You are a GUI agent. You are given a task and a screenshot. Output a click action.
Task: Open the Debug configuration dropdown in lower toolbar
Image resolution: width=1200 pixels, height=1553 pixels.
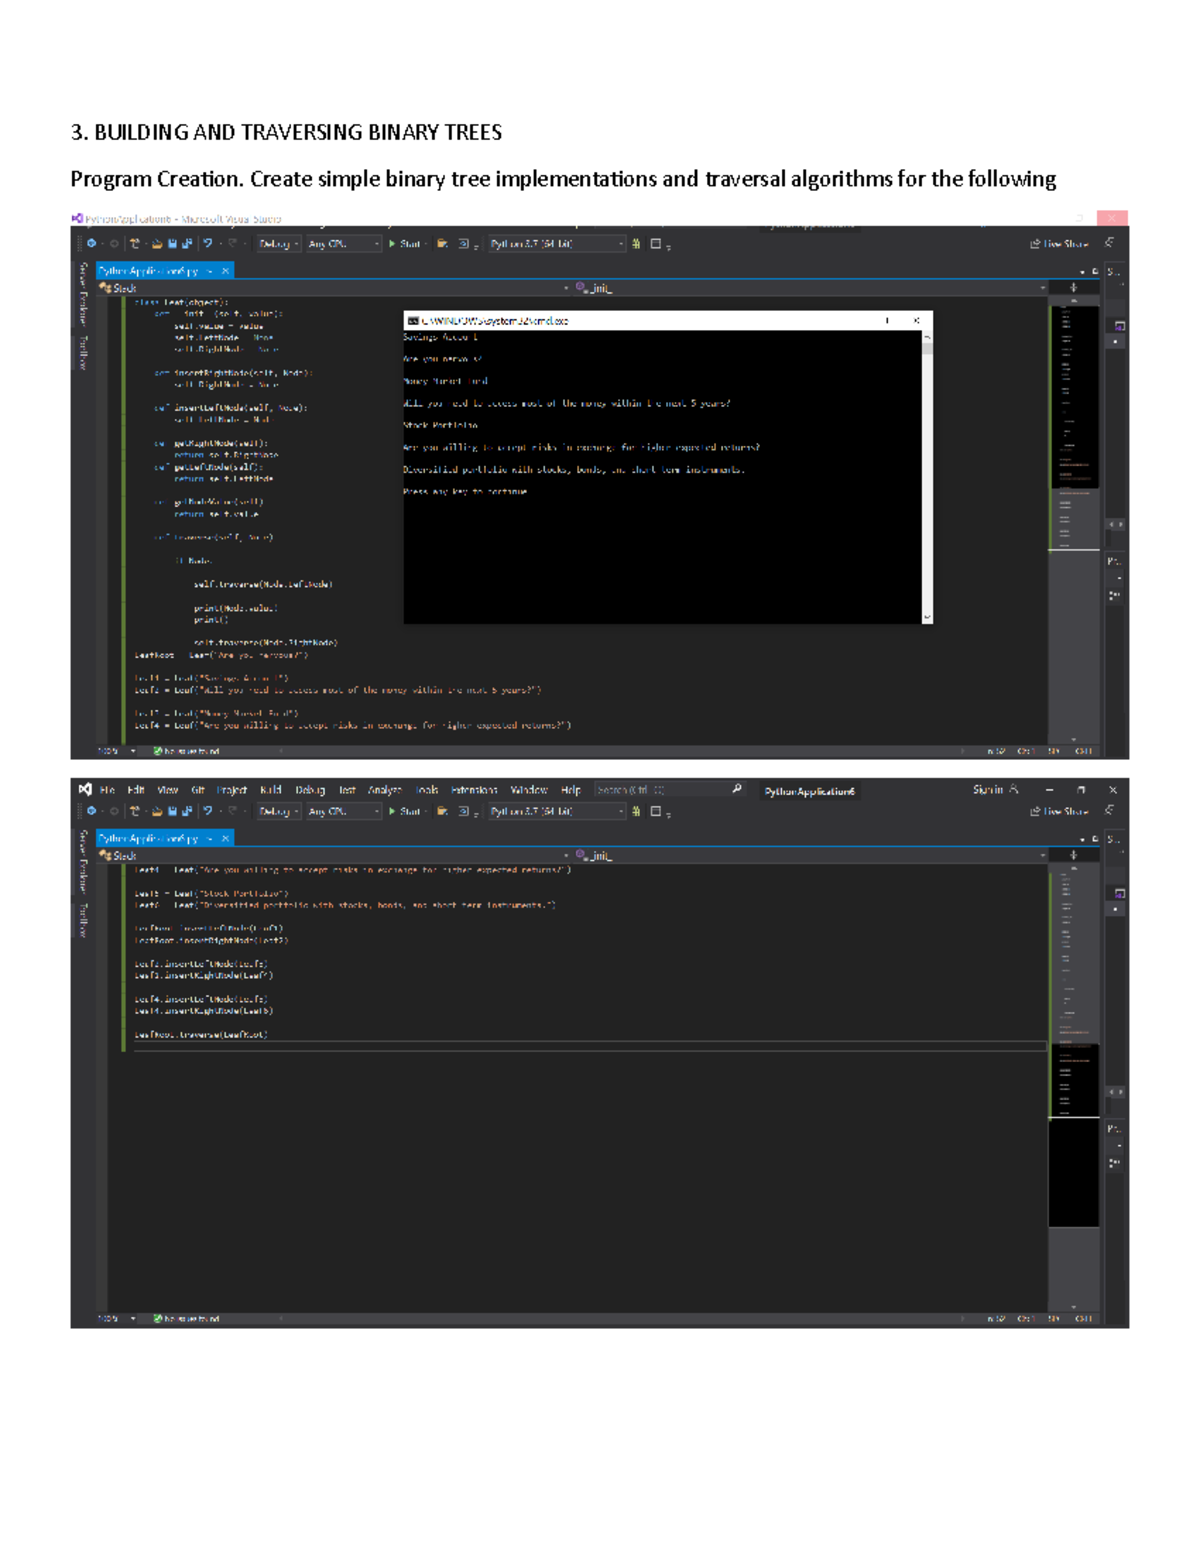pyautogui.click(x=278, y=811)
